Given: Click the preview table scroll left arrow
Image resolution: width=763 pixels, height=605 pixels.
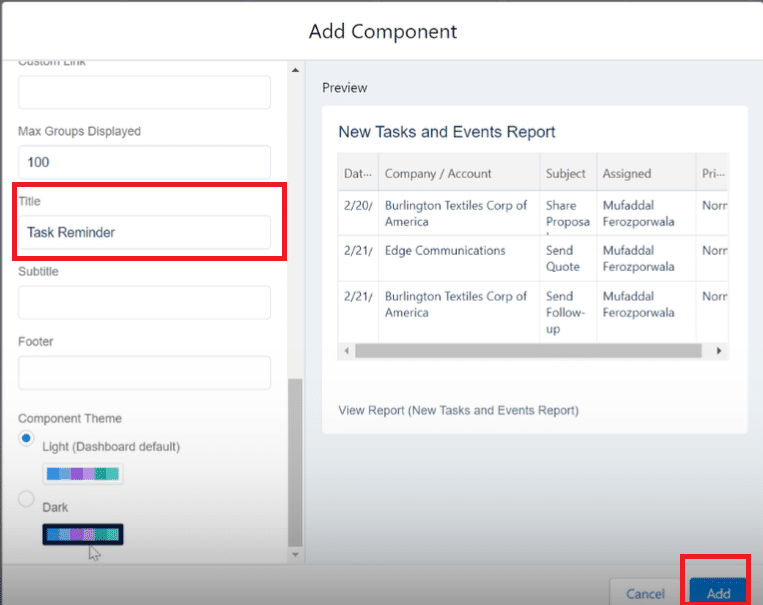Looking at the screenshot, I should tap(347, 351).
